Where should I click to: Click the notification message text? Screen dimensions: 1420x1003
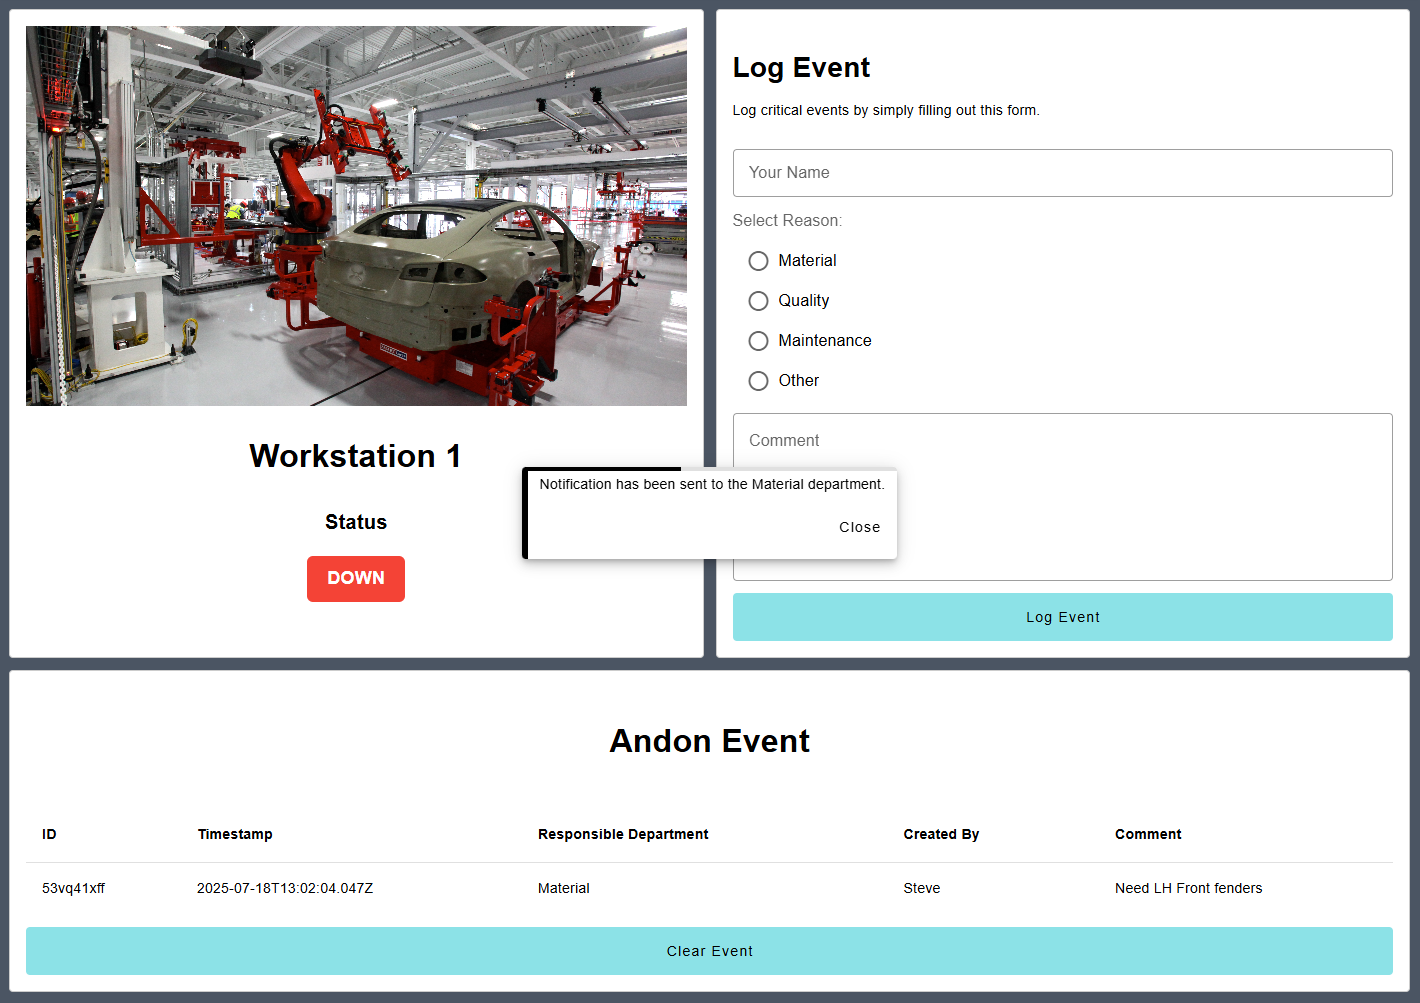tap(712, 484)
